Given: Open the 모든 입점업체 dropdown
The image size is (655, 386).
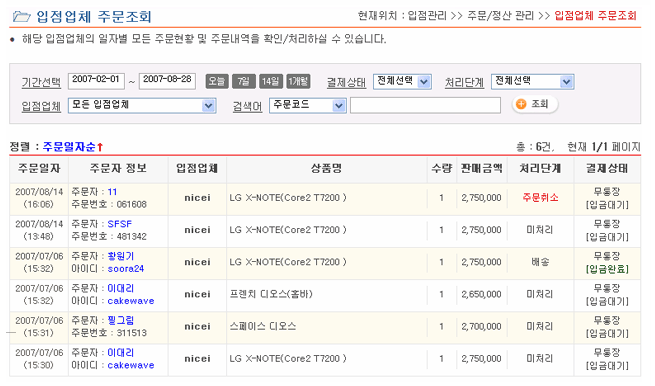Looking at the screenshot, I should pyautogui.click(x=142, y=105).
